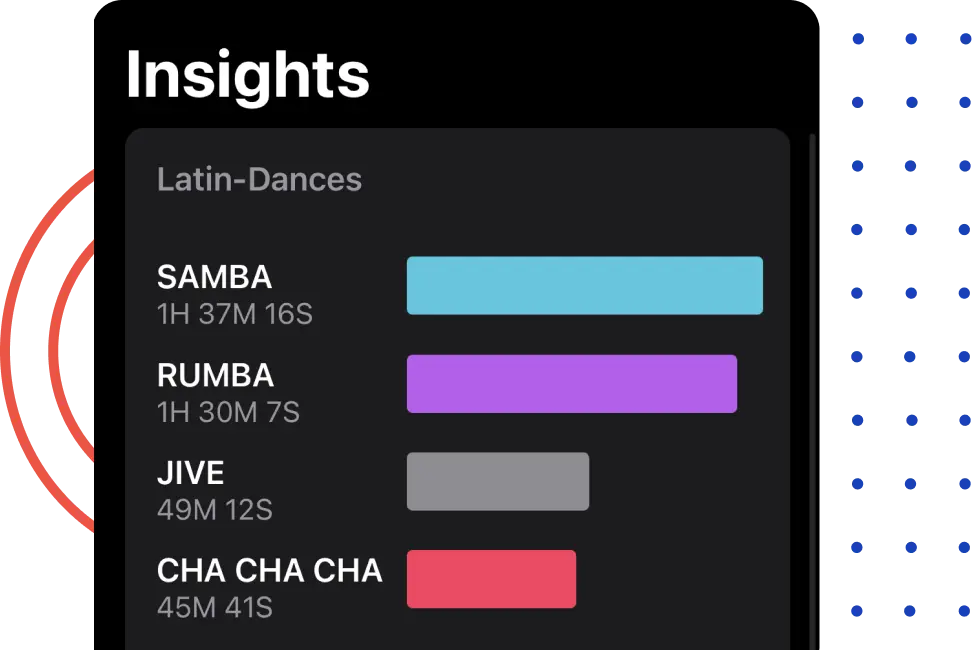
Task: Click the red CHA CHA CHA bar
Action: [491, 578]
